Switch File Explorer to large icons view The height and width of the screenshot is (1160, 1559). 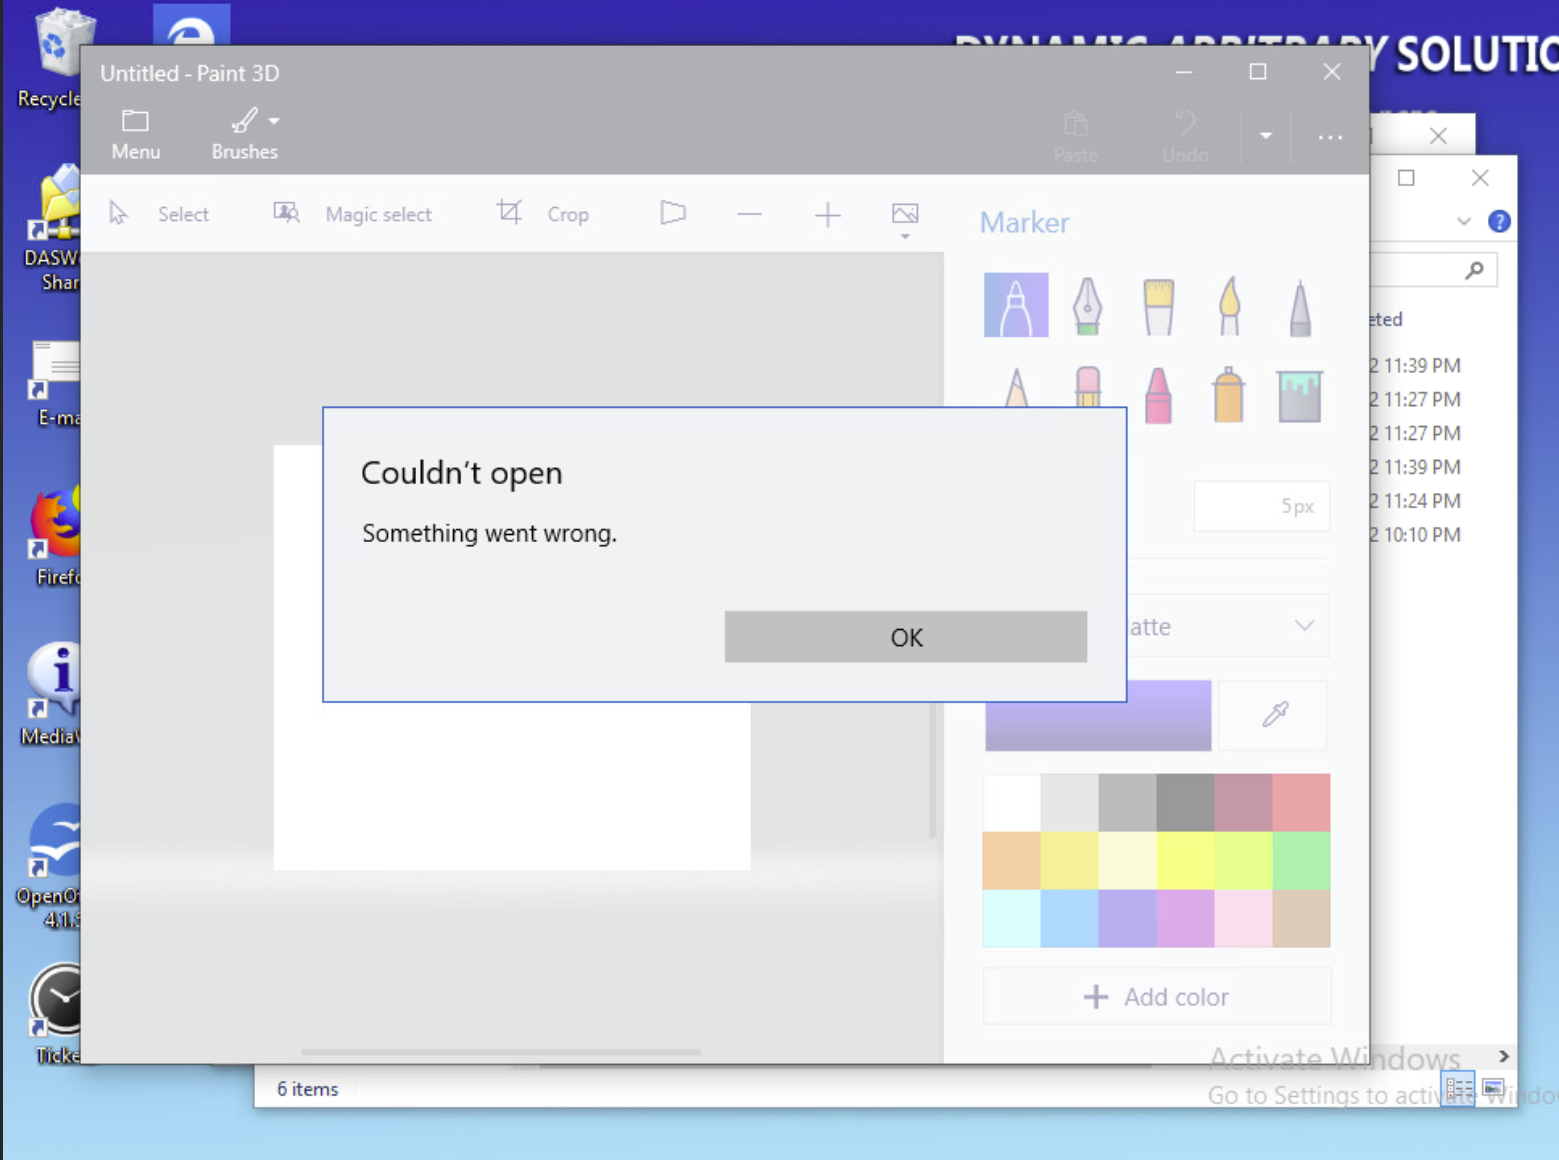(1493, 1088)
